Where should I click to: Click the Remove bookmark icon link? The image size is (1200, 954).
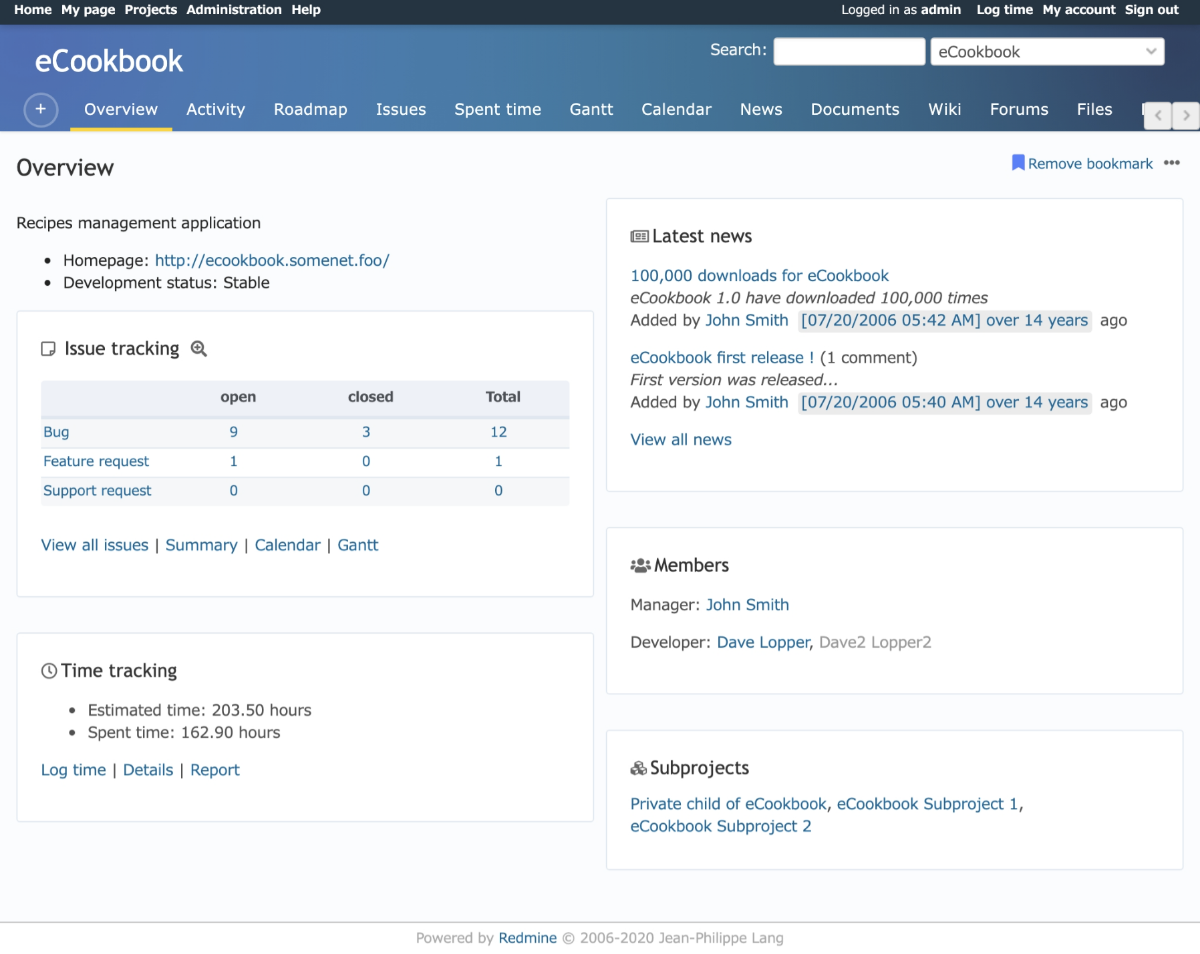pyautogui.click(x=1082, y=163)
